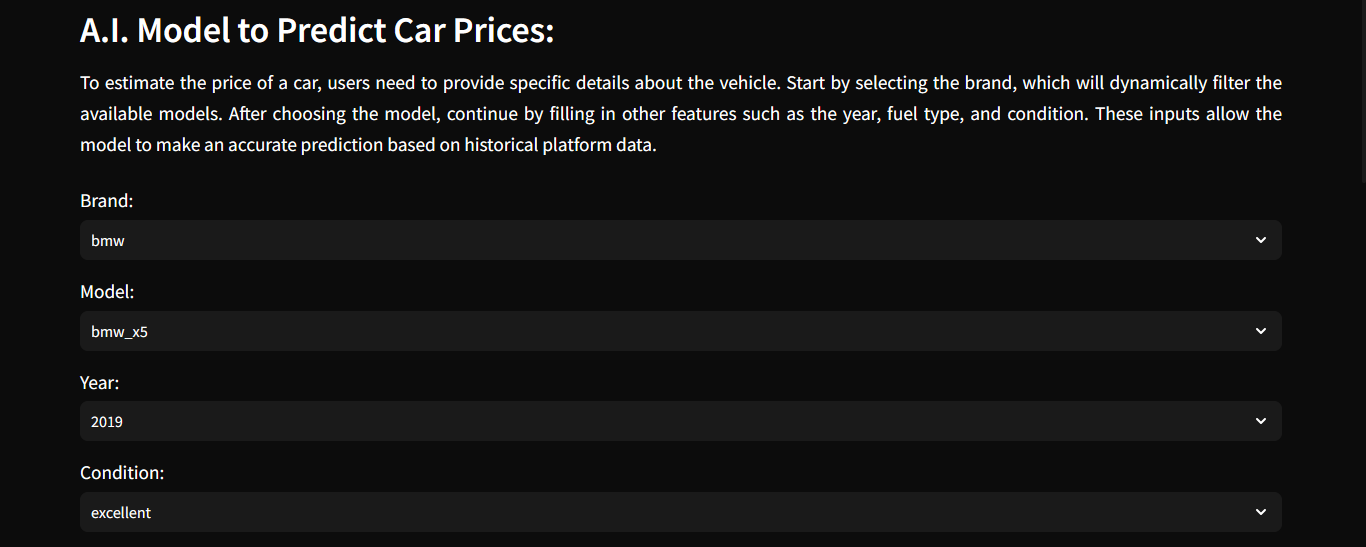The width and height of the screenshot is (1366, 547).
Task: Click the chevron arrow in Condition selector
Action: [x=1260, y=512]
